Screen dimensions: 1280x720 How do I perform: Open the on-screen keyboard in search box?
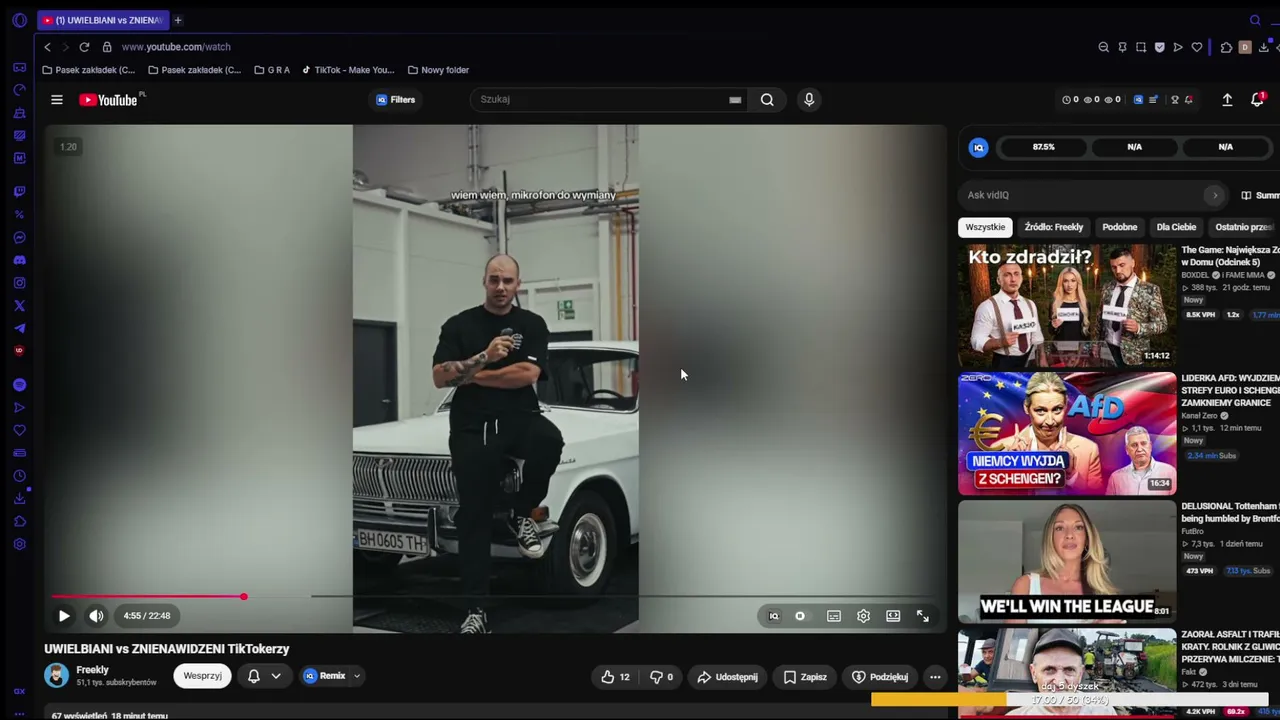point(735,100)
